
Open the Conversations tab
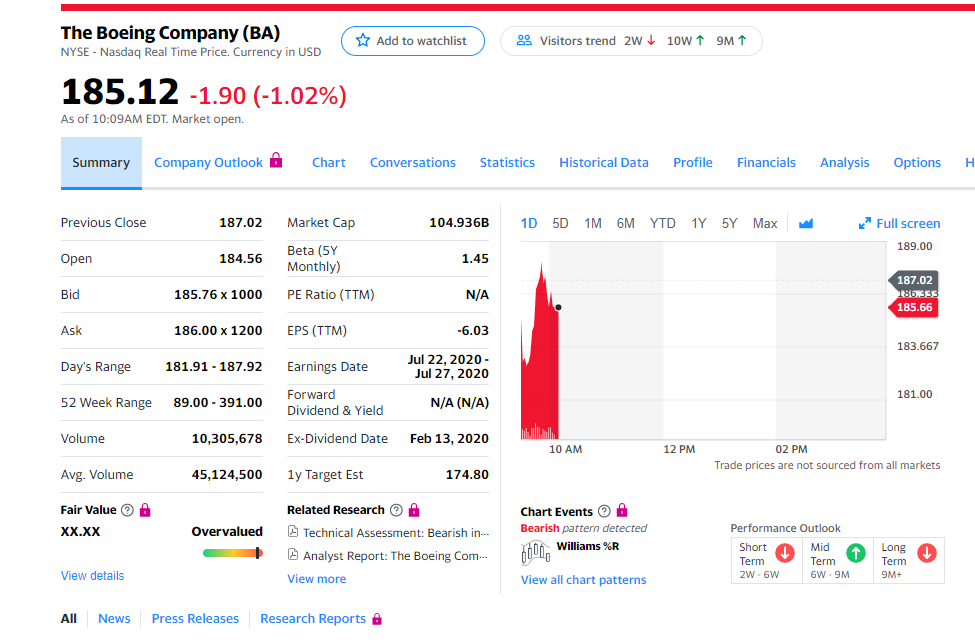[413, 162]
